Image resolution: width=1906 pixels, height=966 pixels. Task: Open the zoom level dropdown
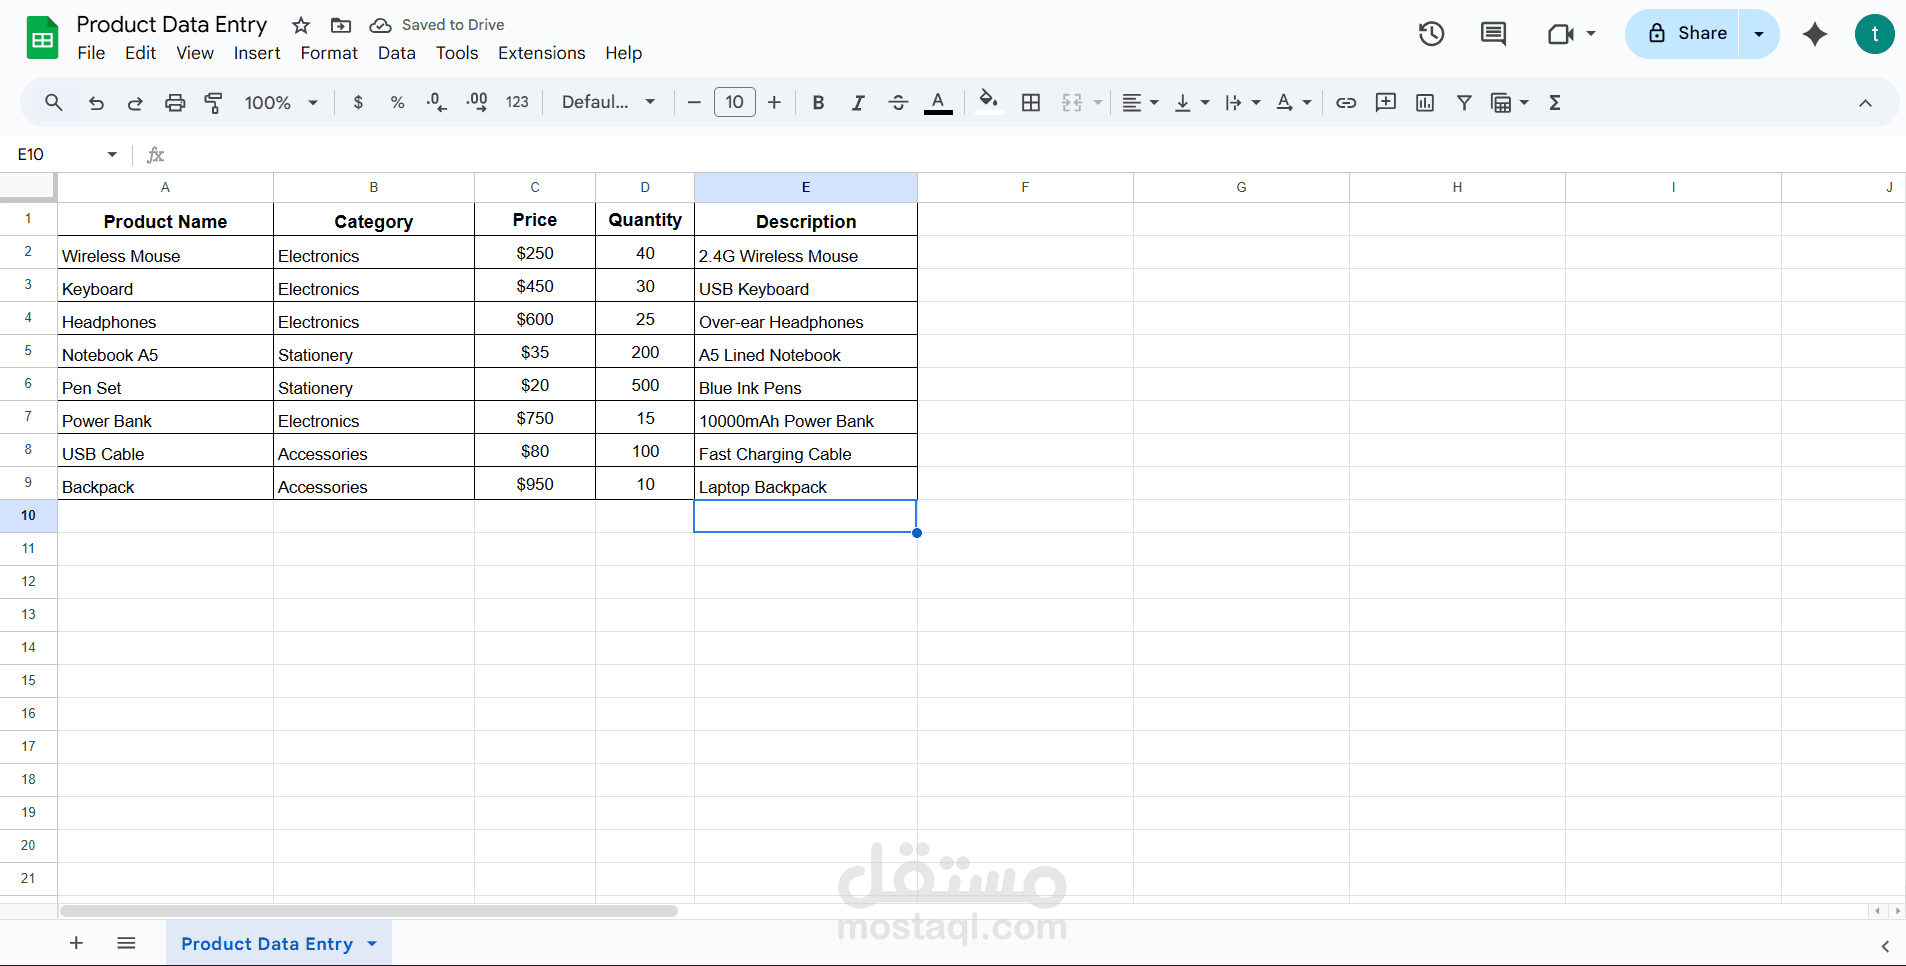[281, 102]
